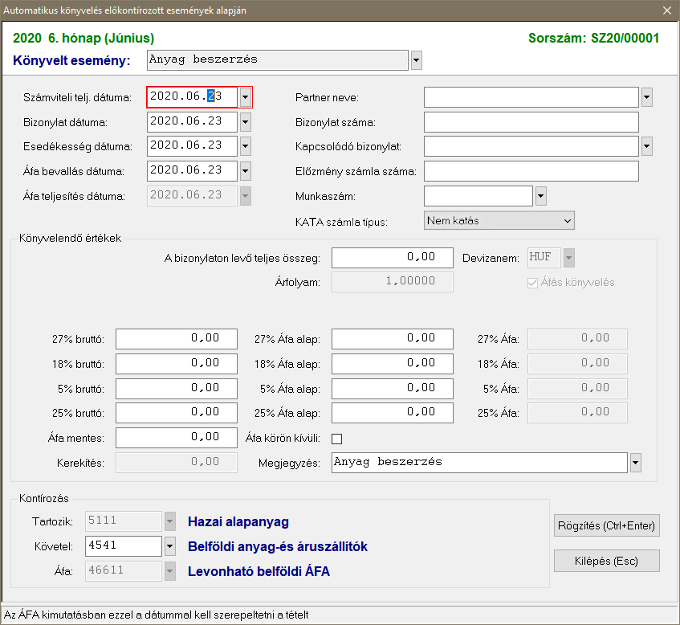680x625 pixels.
Task: Expand the Kapcsolódó bizonylat dropdown arrow
Action: [646, 146]
